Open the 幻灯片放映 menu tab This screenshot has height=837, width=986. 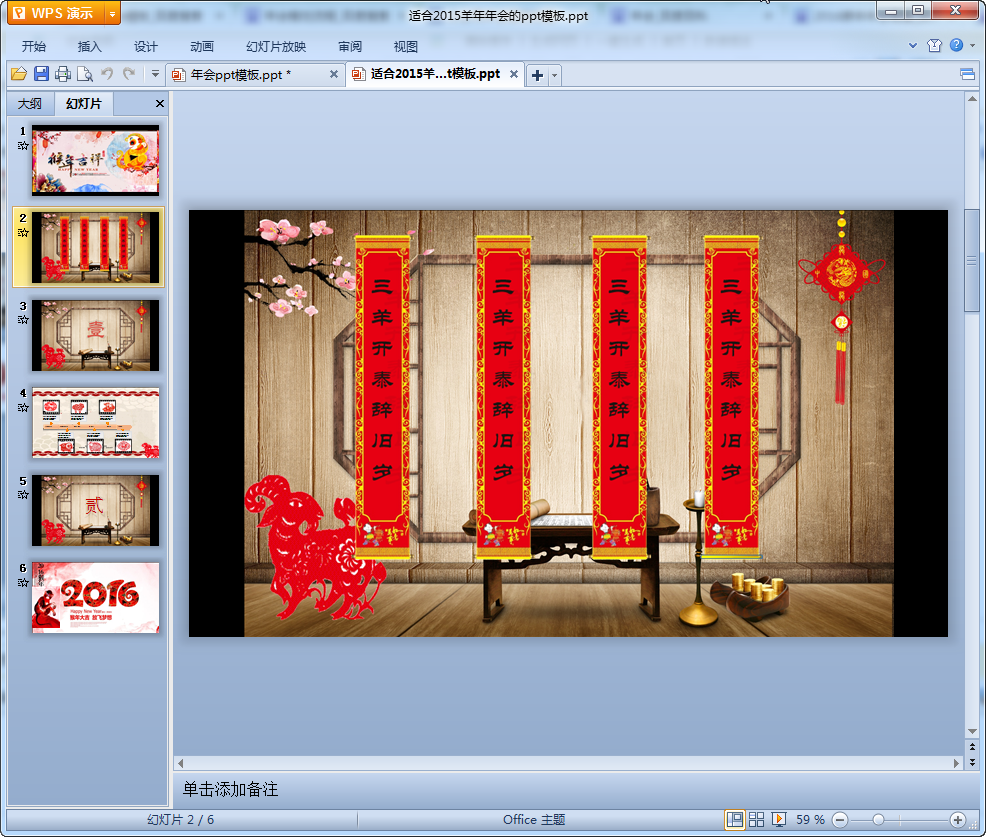coord(276,47)
